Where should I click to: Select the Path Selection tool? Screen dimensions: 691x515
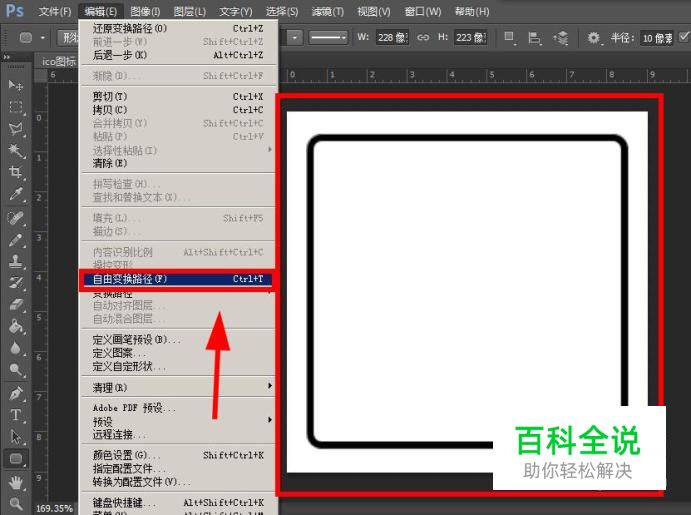click(16, 437)
